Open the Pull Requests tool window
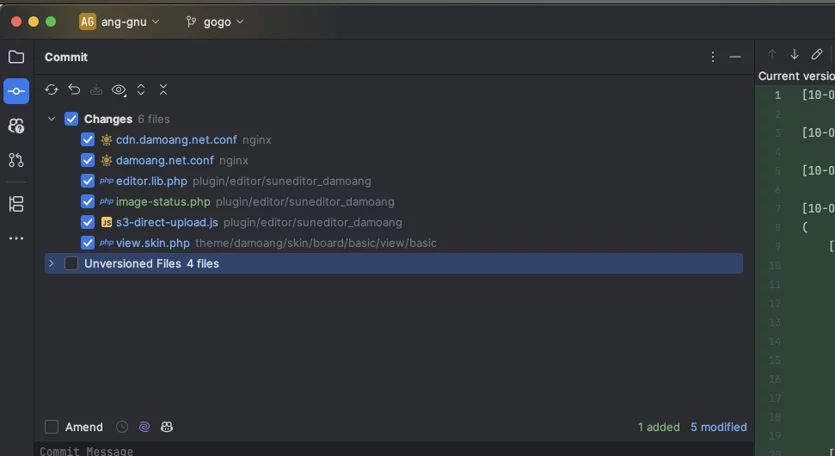This screenshot has width=835, height=456. (16, 160)
